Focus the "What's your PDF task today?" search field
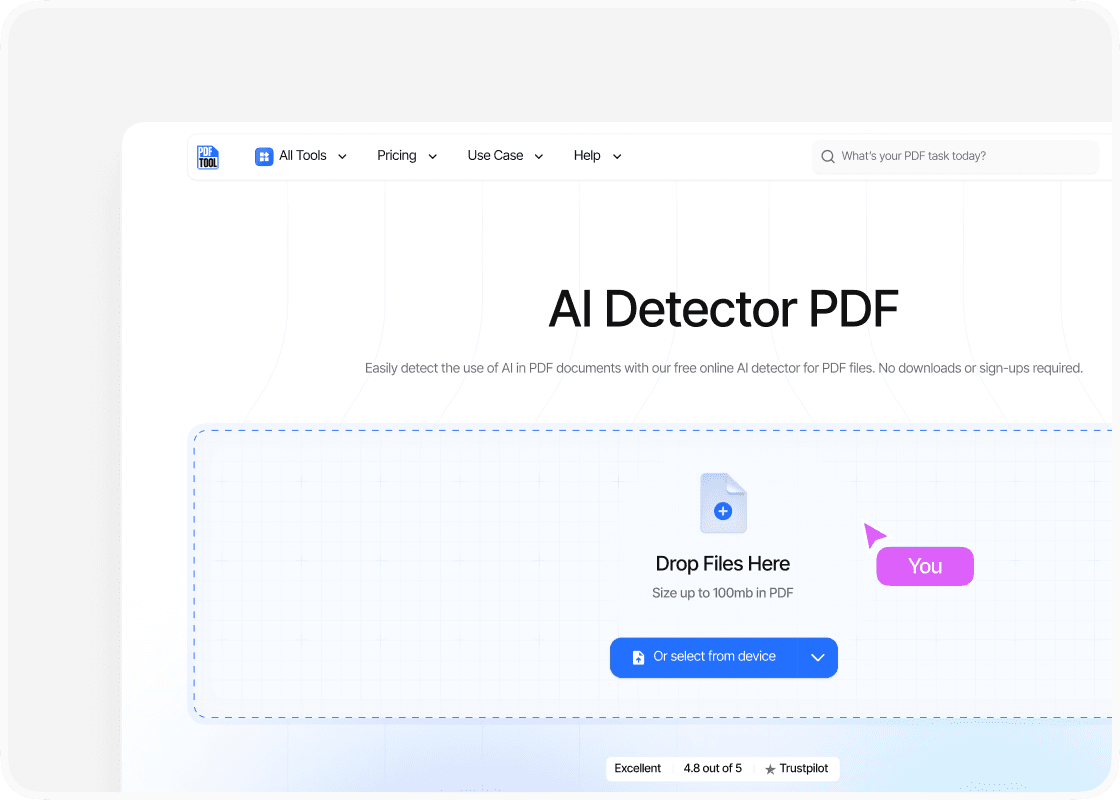 pos(960,157)
